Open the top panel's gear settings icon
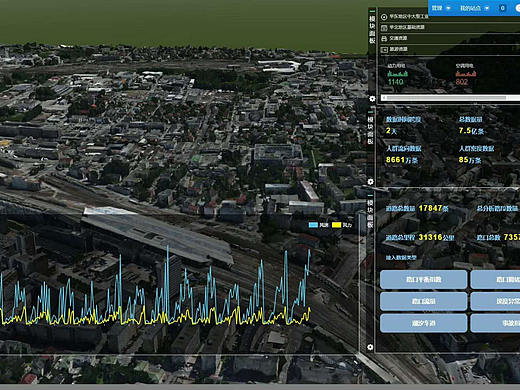 372,99
